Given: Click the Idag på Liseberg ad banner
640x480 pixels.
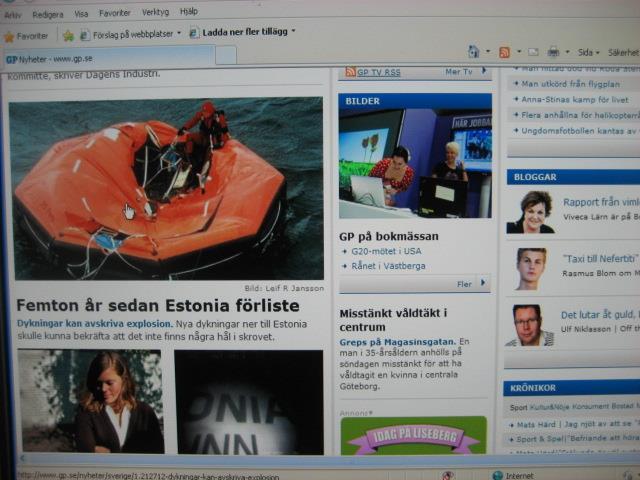Looking at the screenshot, I should pos(413,436).
